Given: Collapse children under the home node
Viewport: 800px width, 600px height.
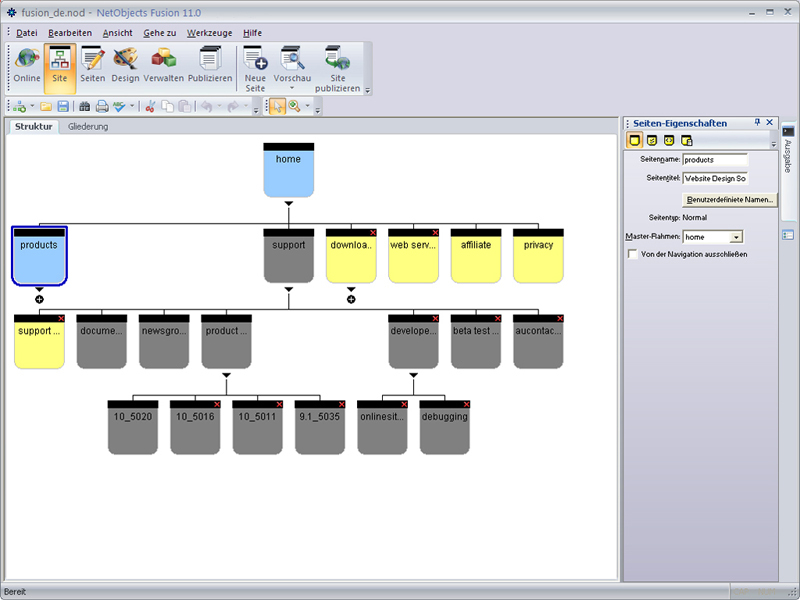Looking at the screenshot, I should pos(289,204).
